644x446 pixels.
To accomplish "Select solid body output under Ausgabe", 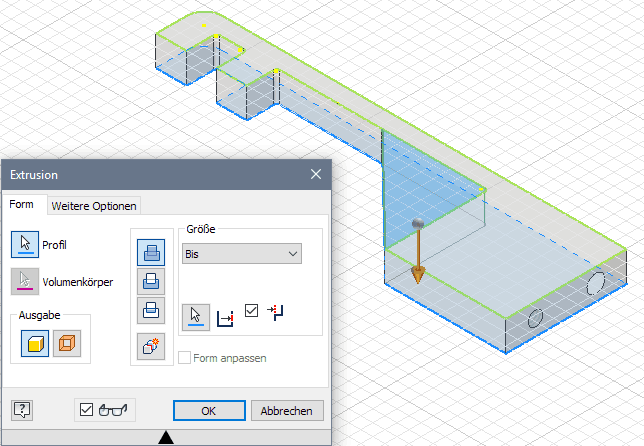I will coord(35,344).
